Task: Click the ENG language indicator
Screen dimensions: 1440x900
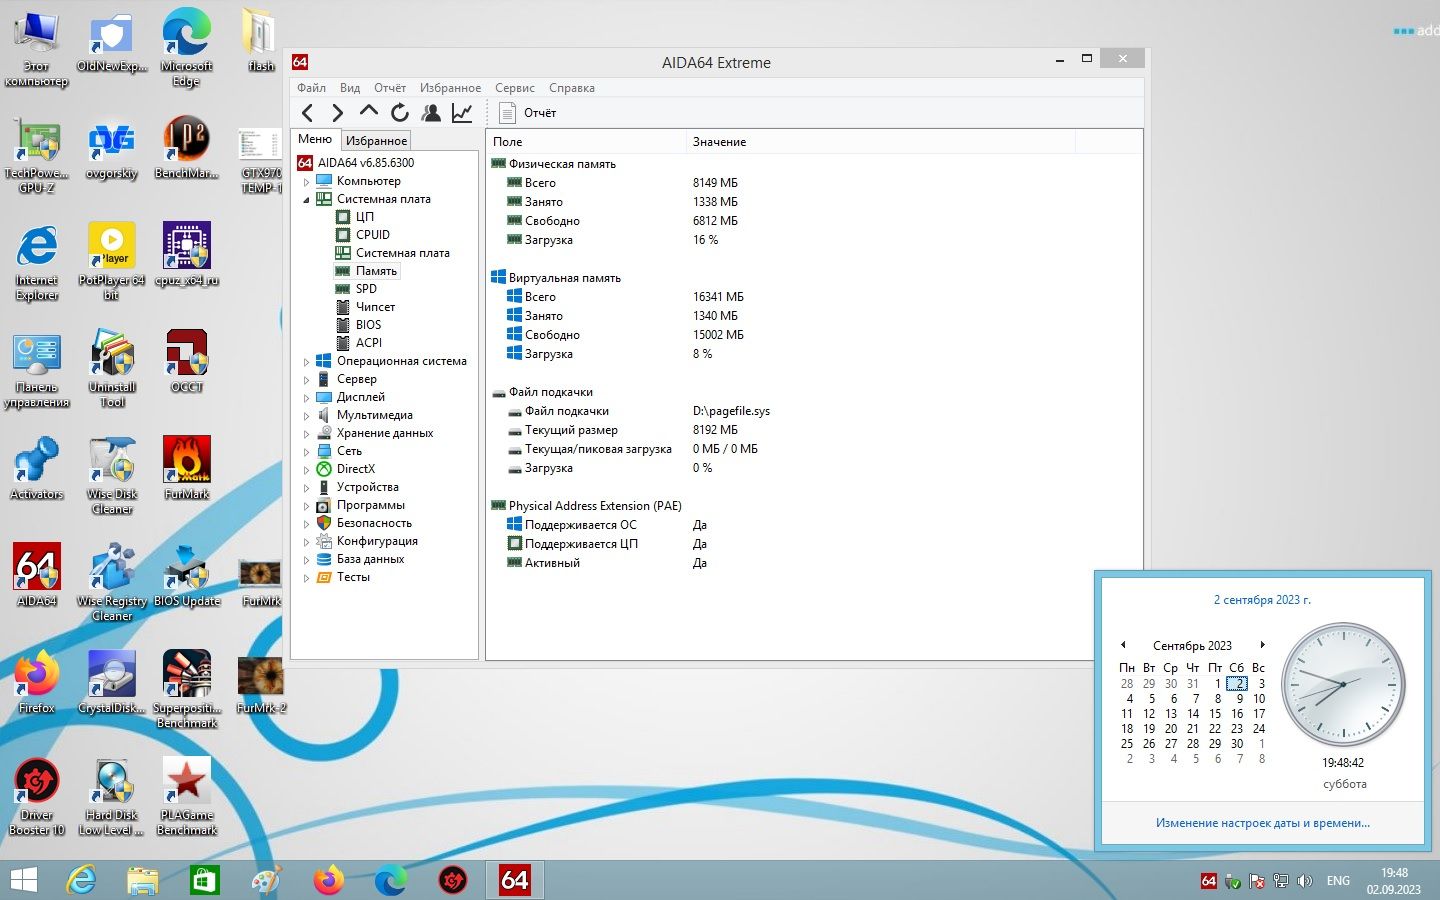Action: pyautogui.click(x=1338, y=881)
